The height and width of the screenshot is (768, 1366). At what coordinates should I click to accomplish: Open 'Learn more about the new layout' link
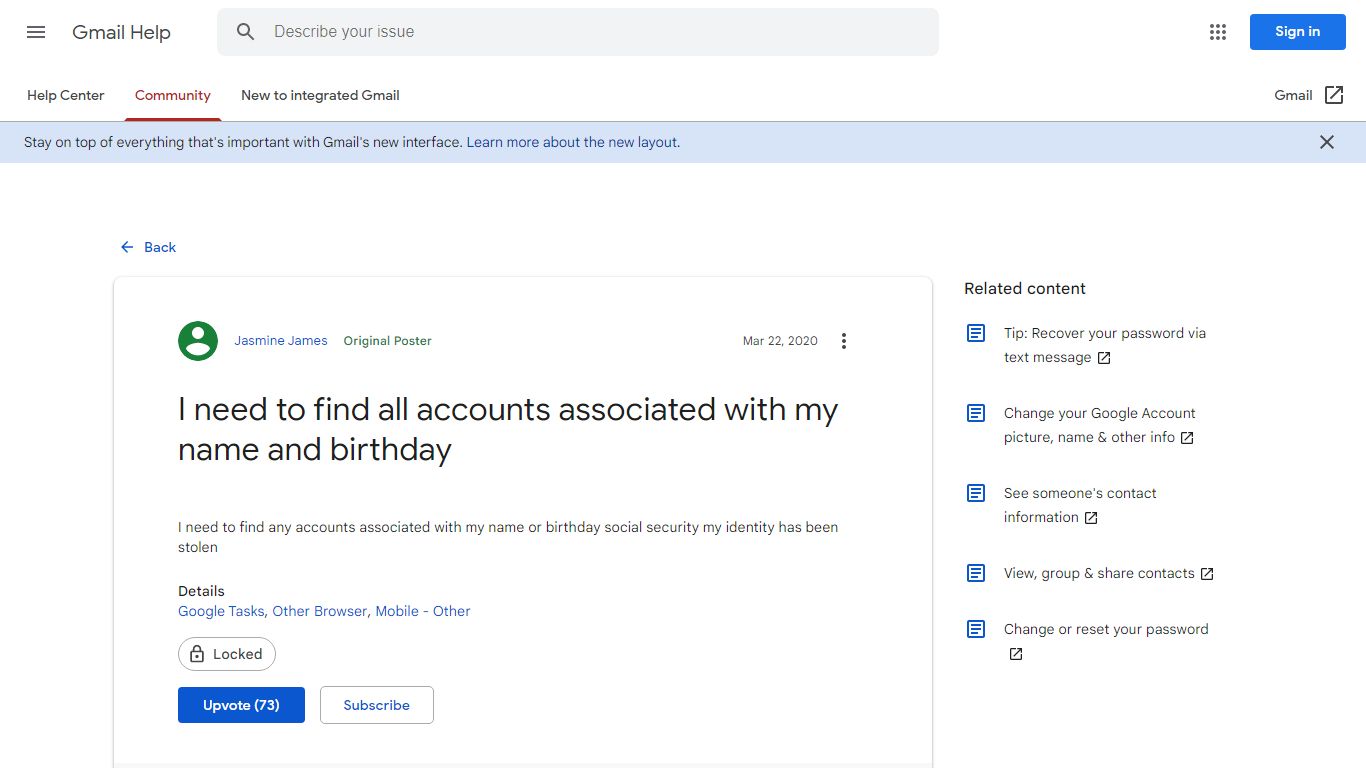click(573, 142)
